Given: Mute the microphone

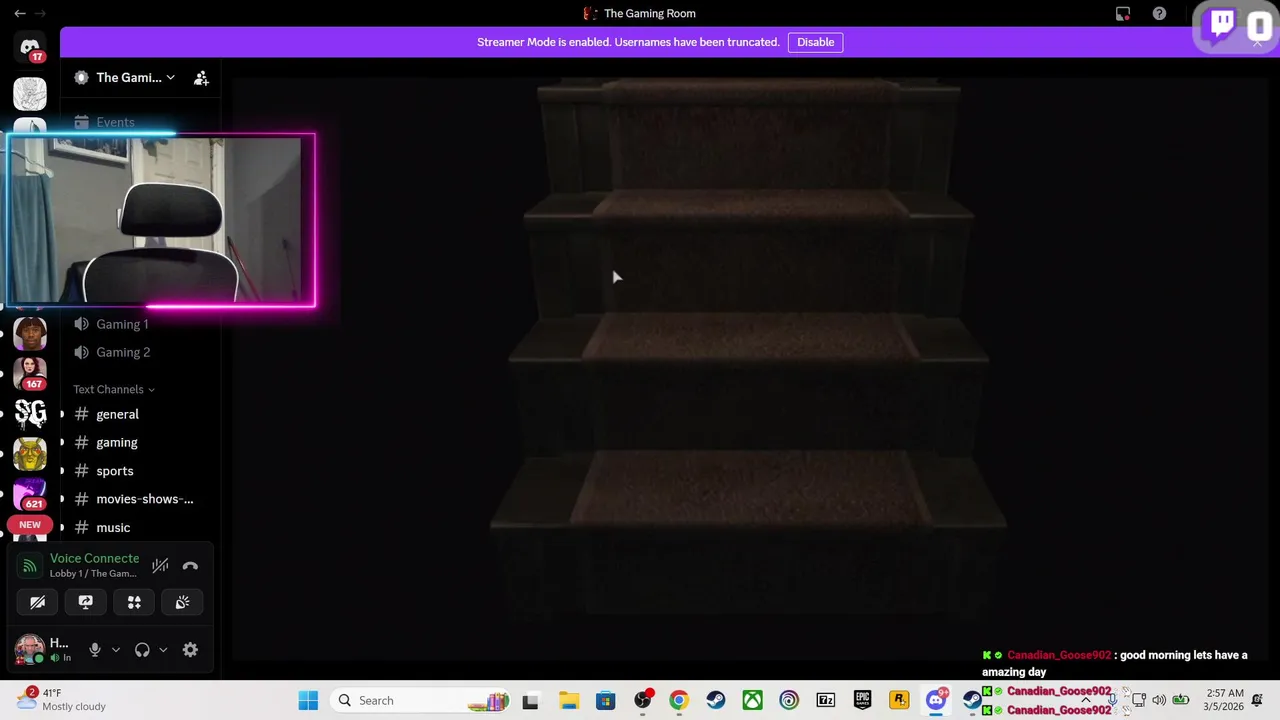Looking at the screenshot, I should tap(95, 650).
